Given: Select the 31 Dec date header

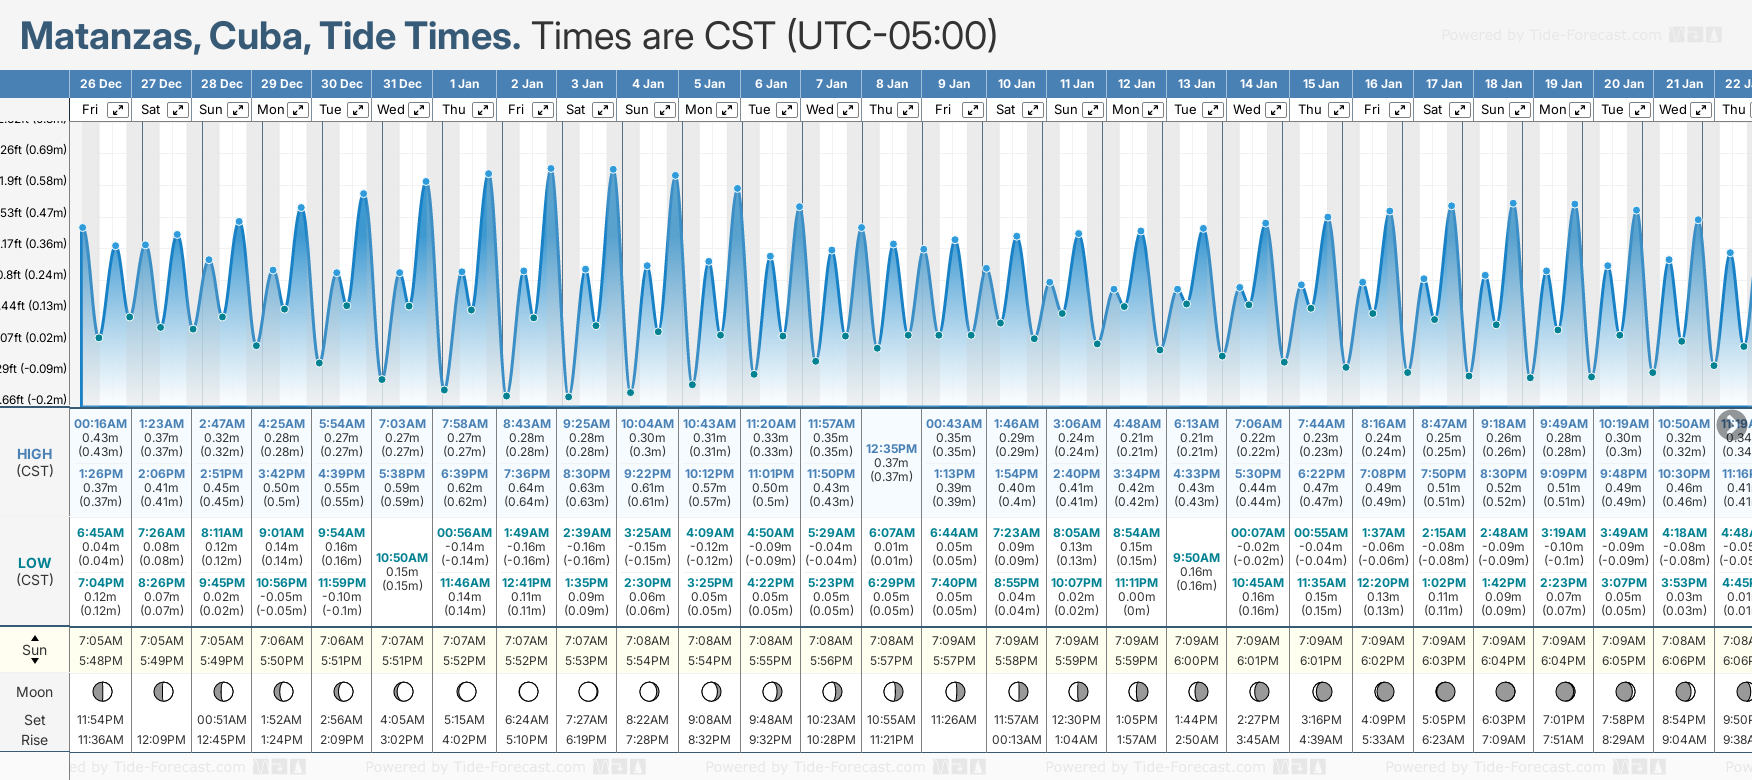Looking at the screenshot, I should pos(402,84).
